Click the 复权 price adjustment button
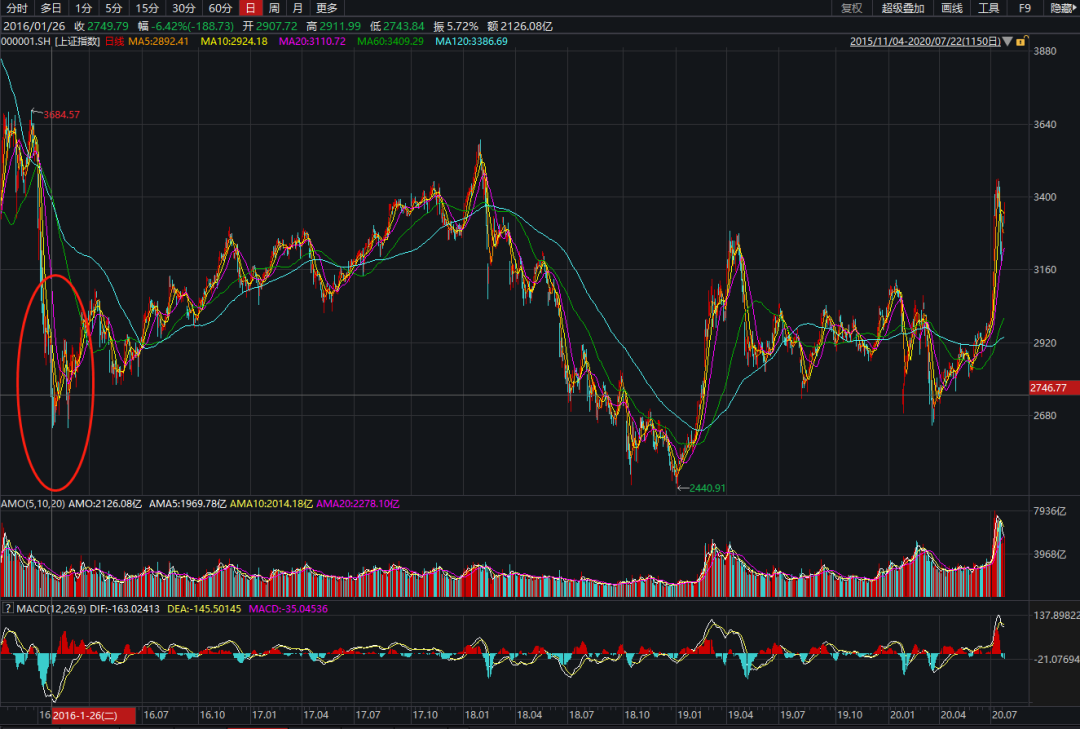This screenshot has width=1080, height=729. click(851, 8)
